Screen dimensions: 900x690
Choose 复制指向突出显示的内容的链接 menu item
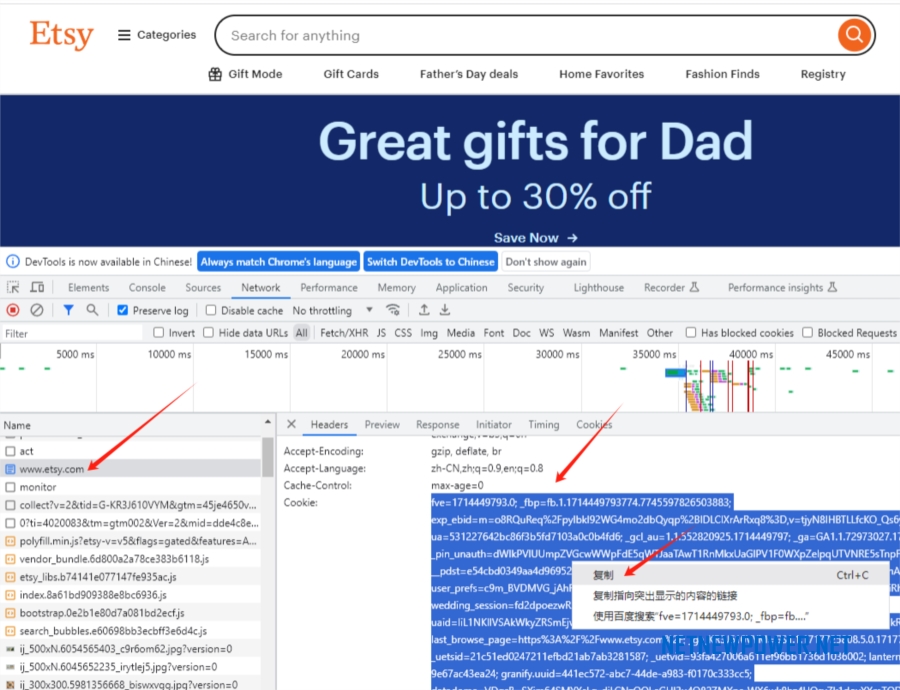coord(730,596)
